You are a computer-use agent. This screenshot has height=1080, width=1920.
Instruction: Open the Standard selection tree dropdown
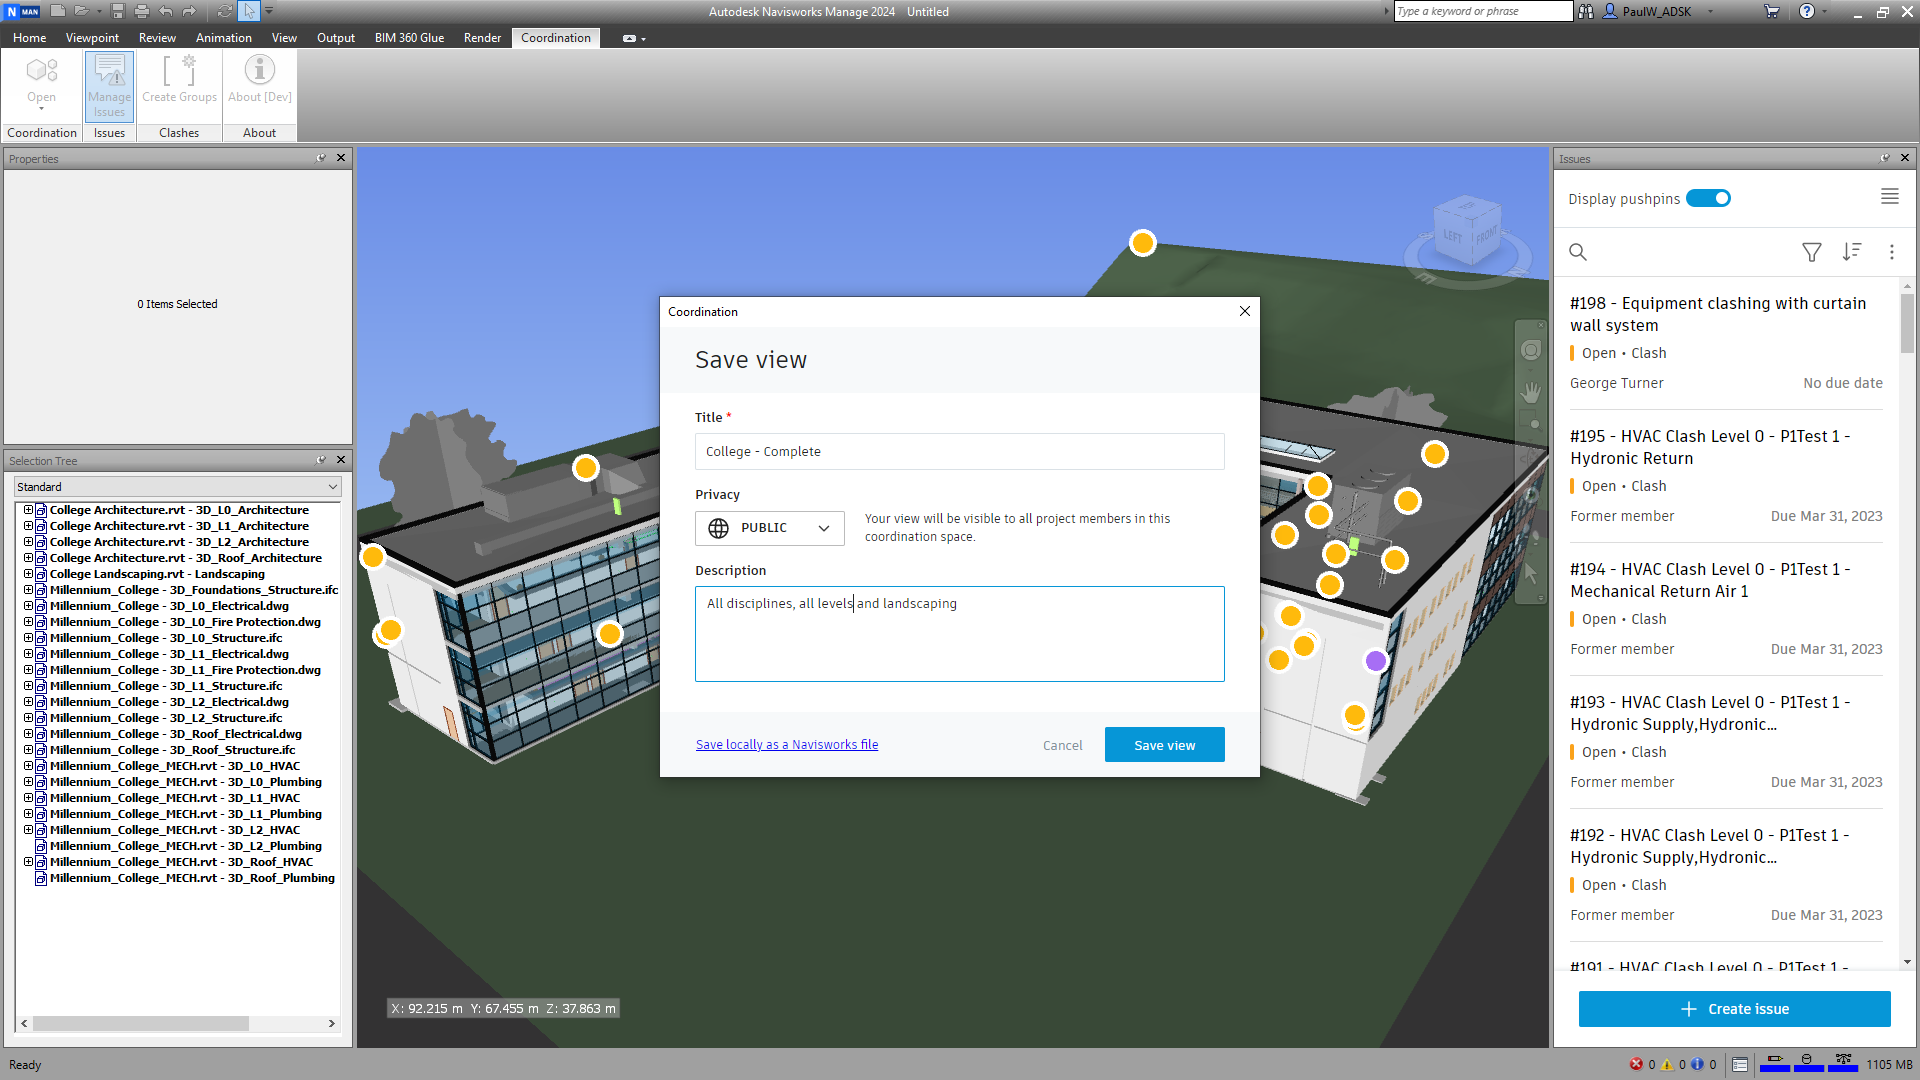178,487
